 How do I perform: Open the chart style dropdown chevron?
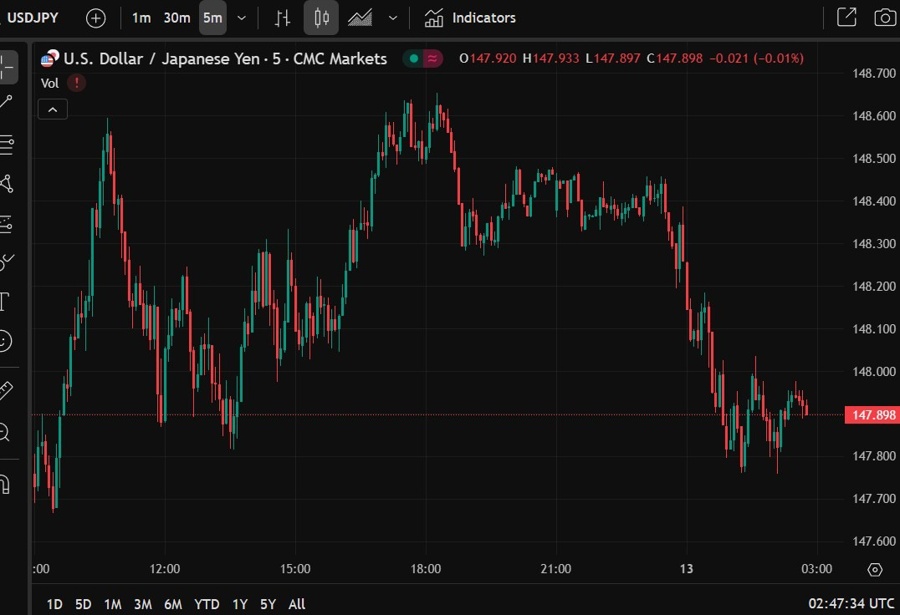(x=393, y=18)
